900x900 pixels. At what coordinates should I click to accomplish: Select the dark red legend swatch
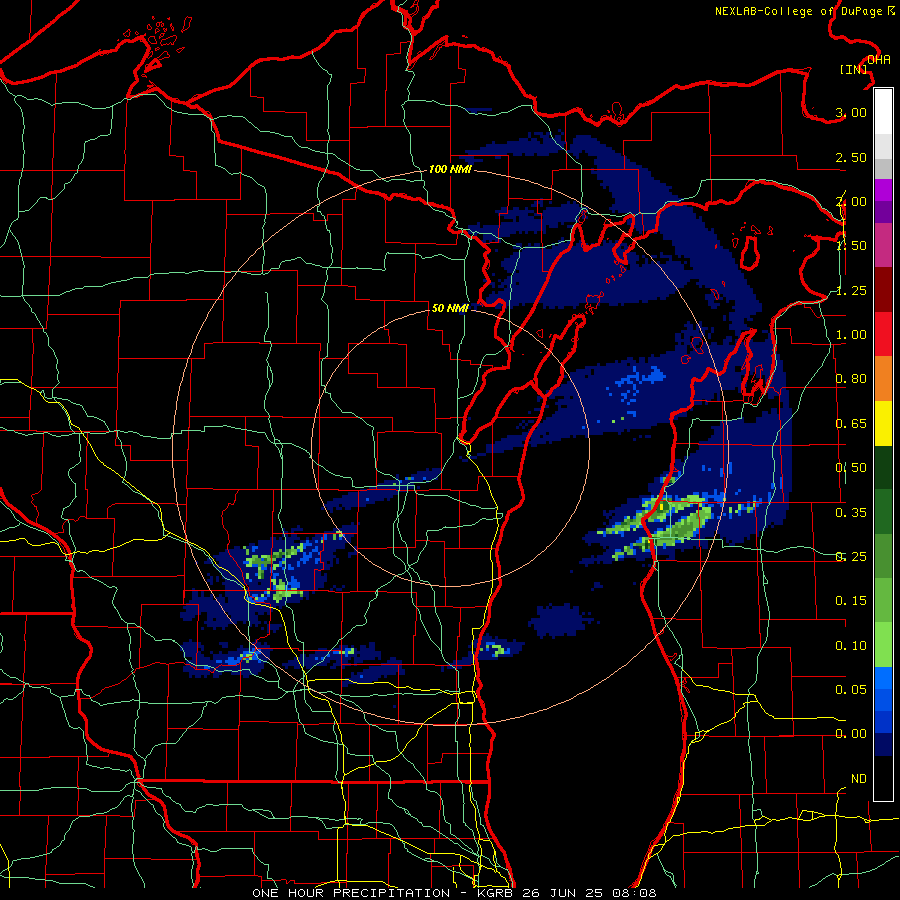point(883,290)
